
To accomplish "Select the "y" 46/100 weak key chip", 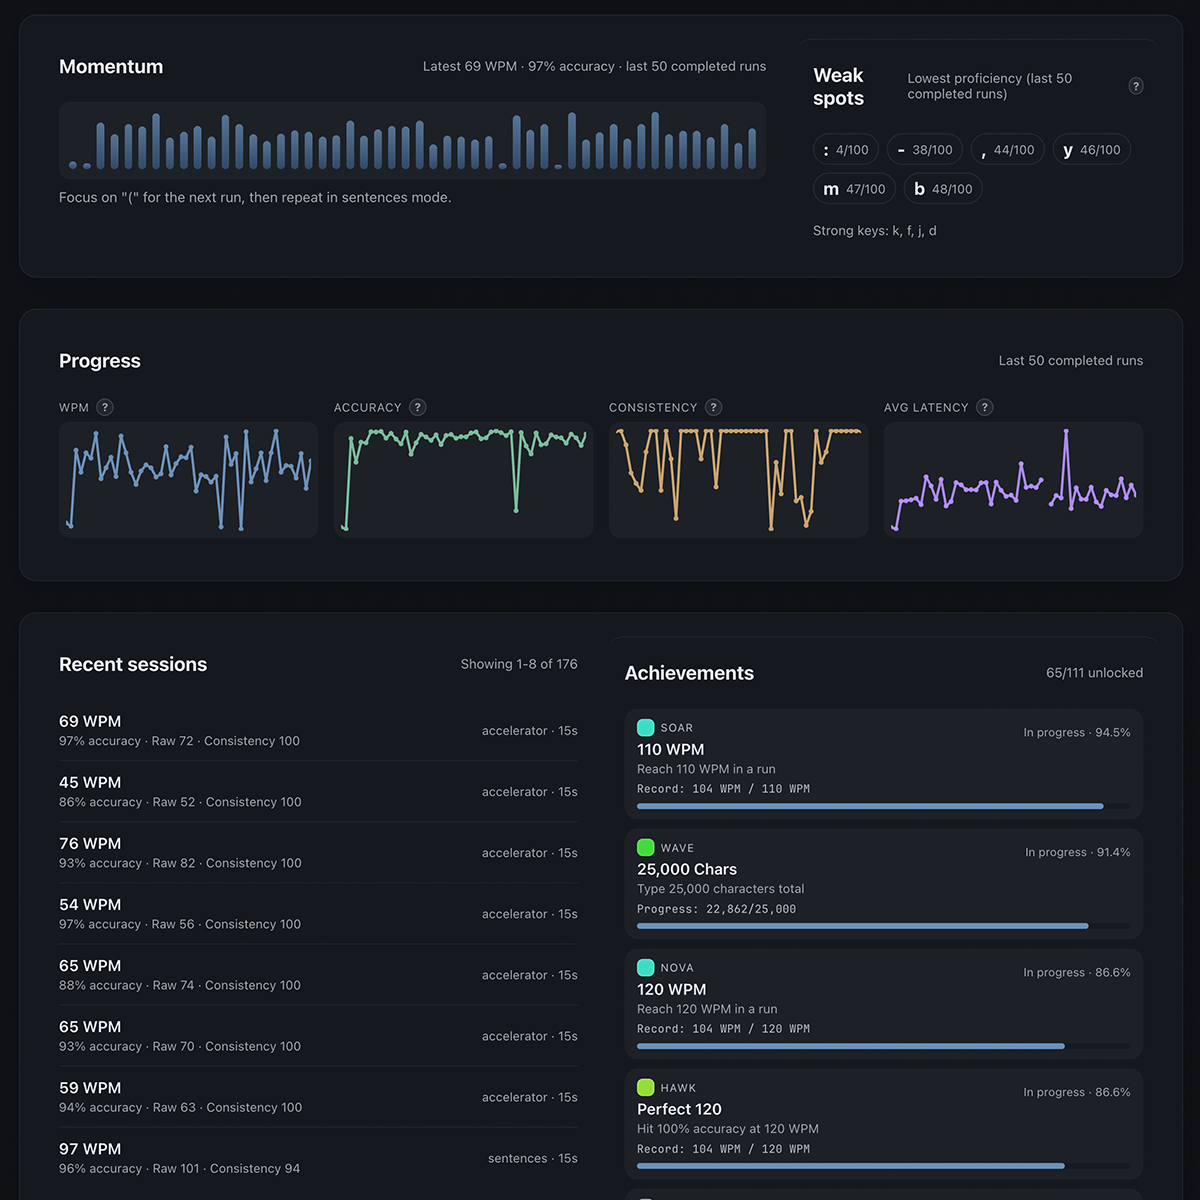I will point(1091,149).
